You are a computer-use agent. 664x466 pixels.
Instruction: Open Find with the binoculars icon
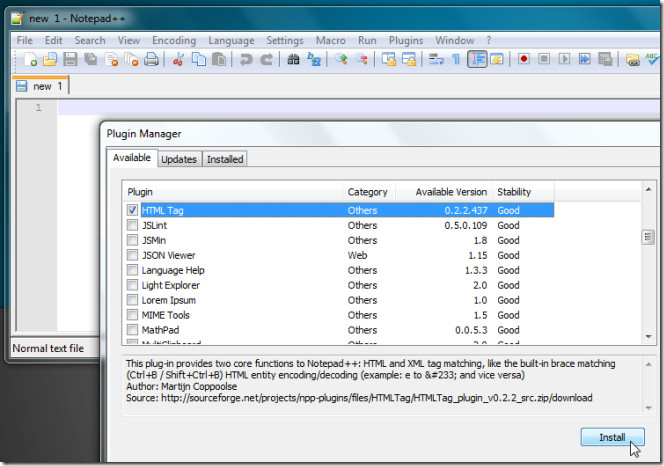[293, 59]
